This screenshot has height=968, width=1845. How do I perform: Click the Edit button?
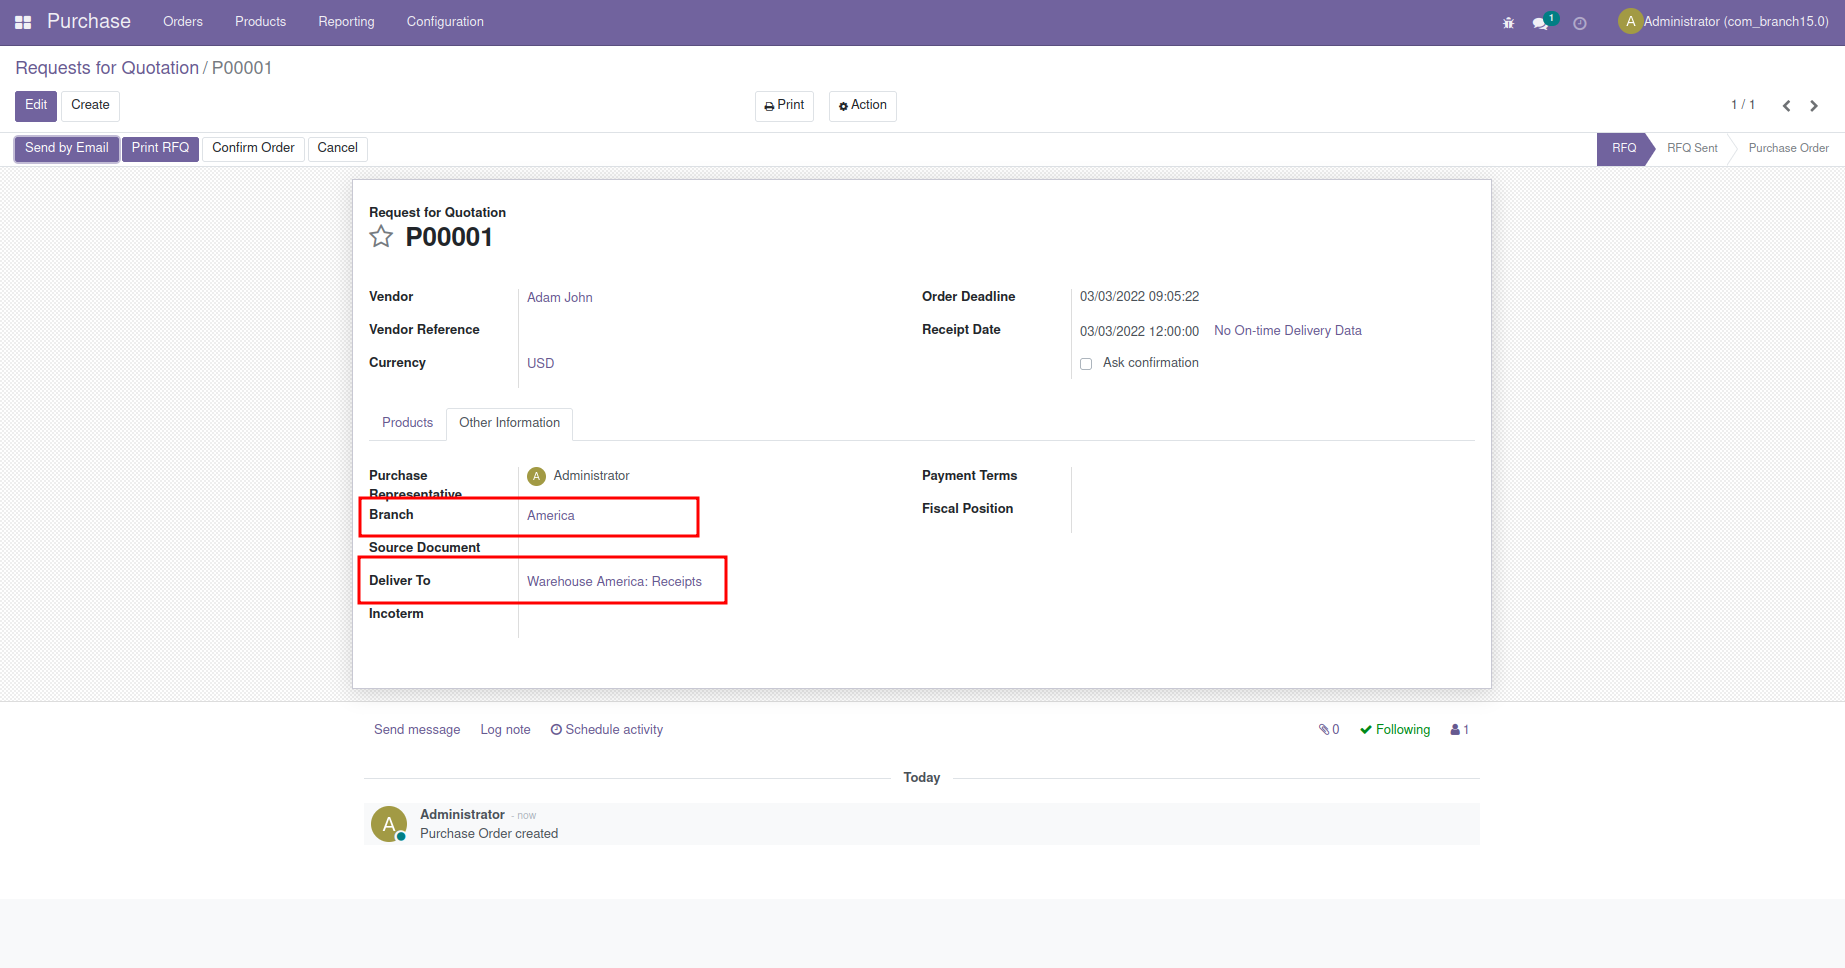[36, 106]
